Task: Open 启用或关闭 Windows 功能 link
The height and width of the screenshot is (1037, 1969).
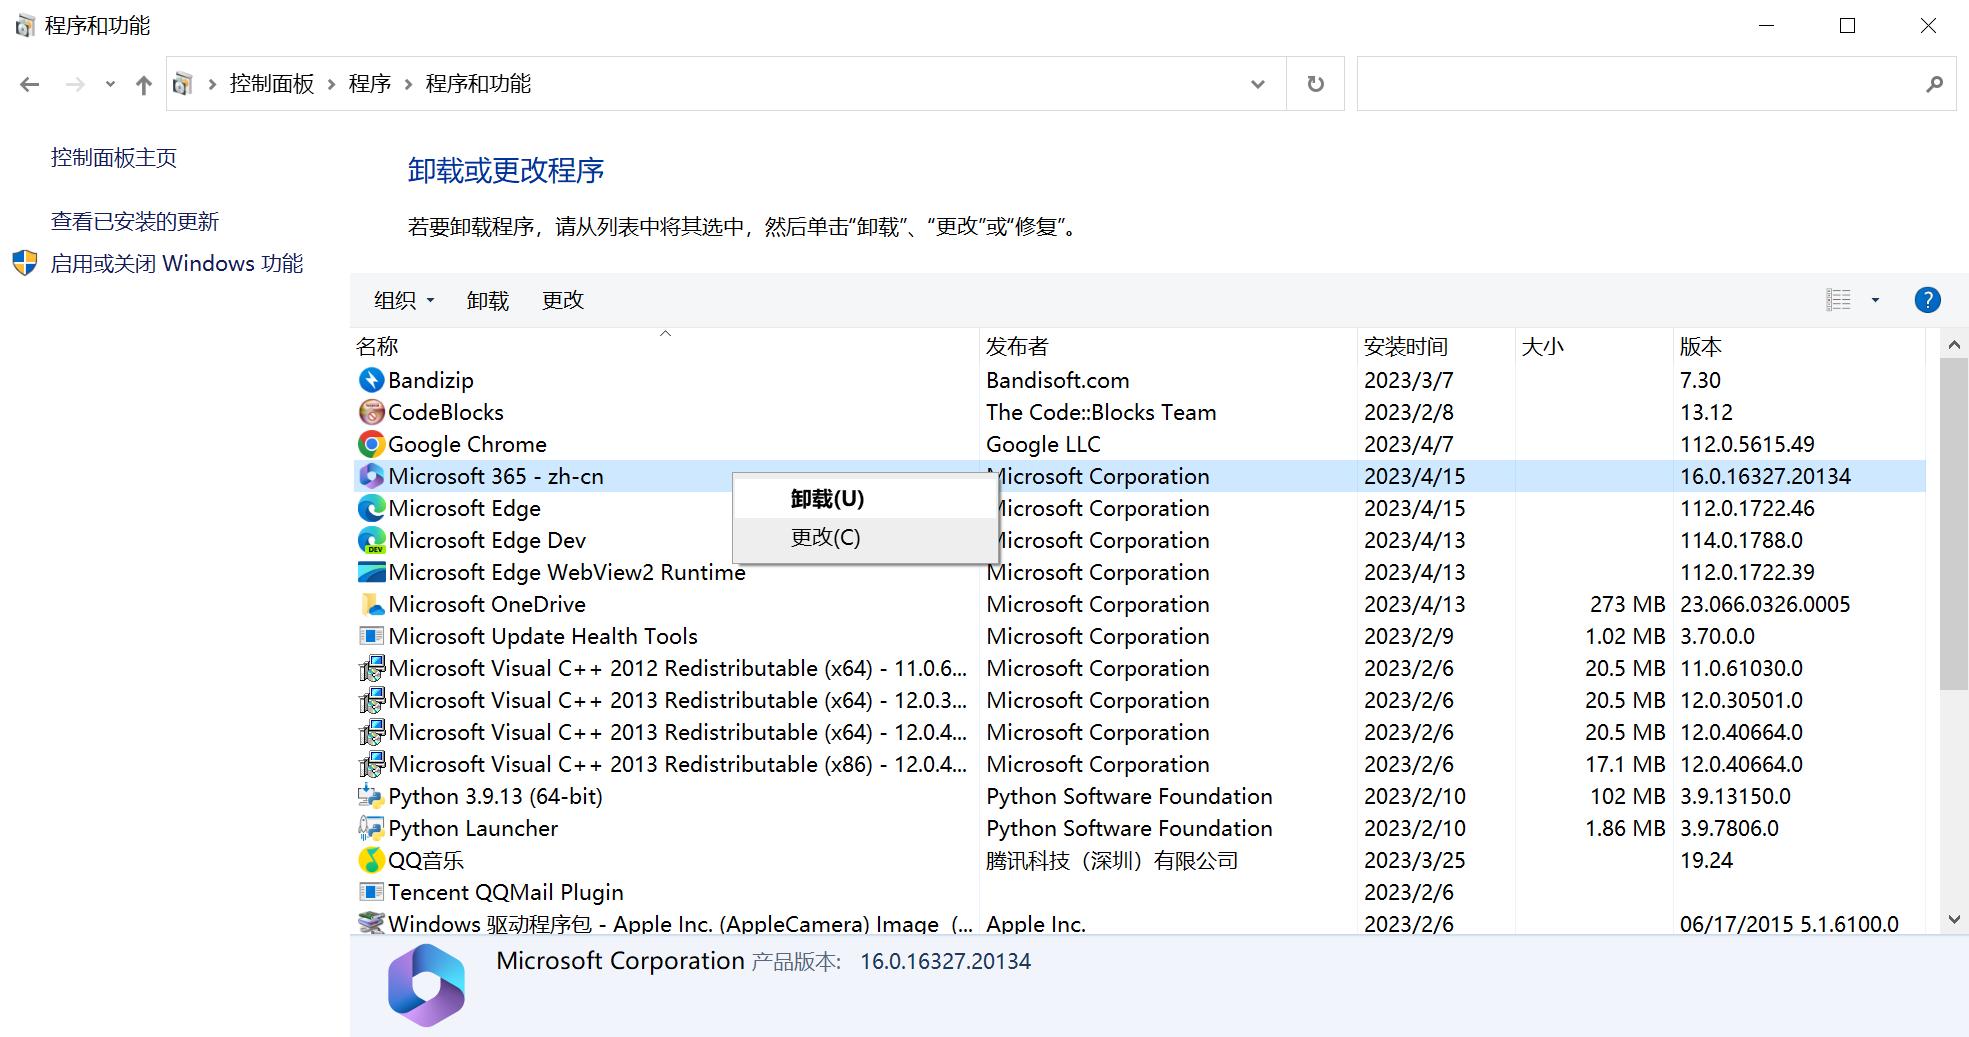Action: click(x=177, y=264)
